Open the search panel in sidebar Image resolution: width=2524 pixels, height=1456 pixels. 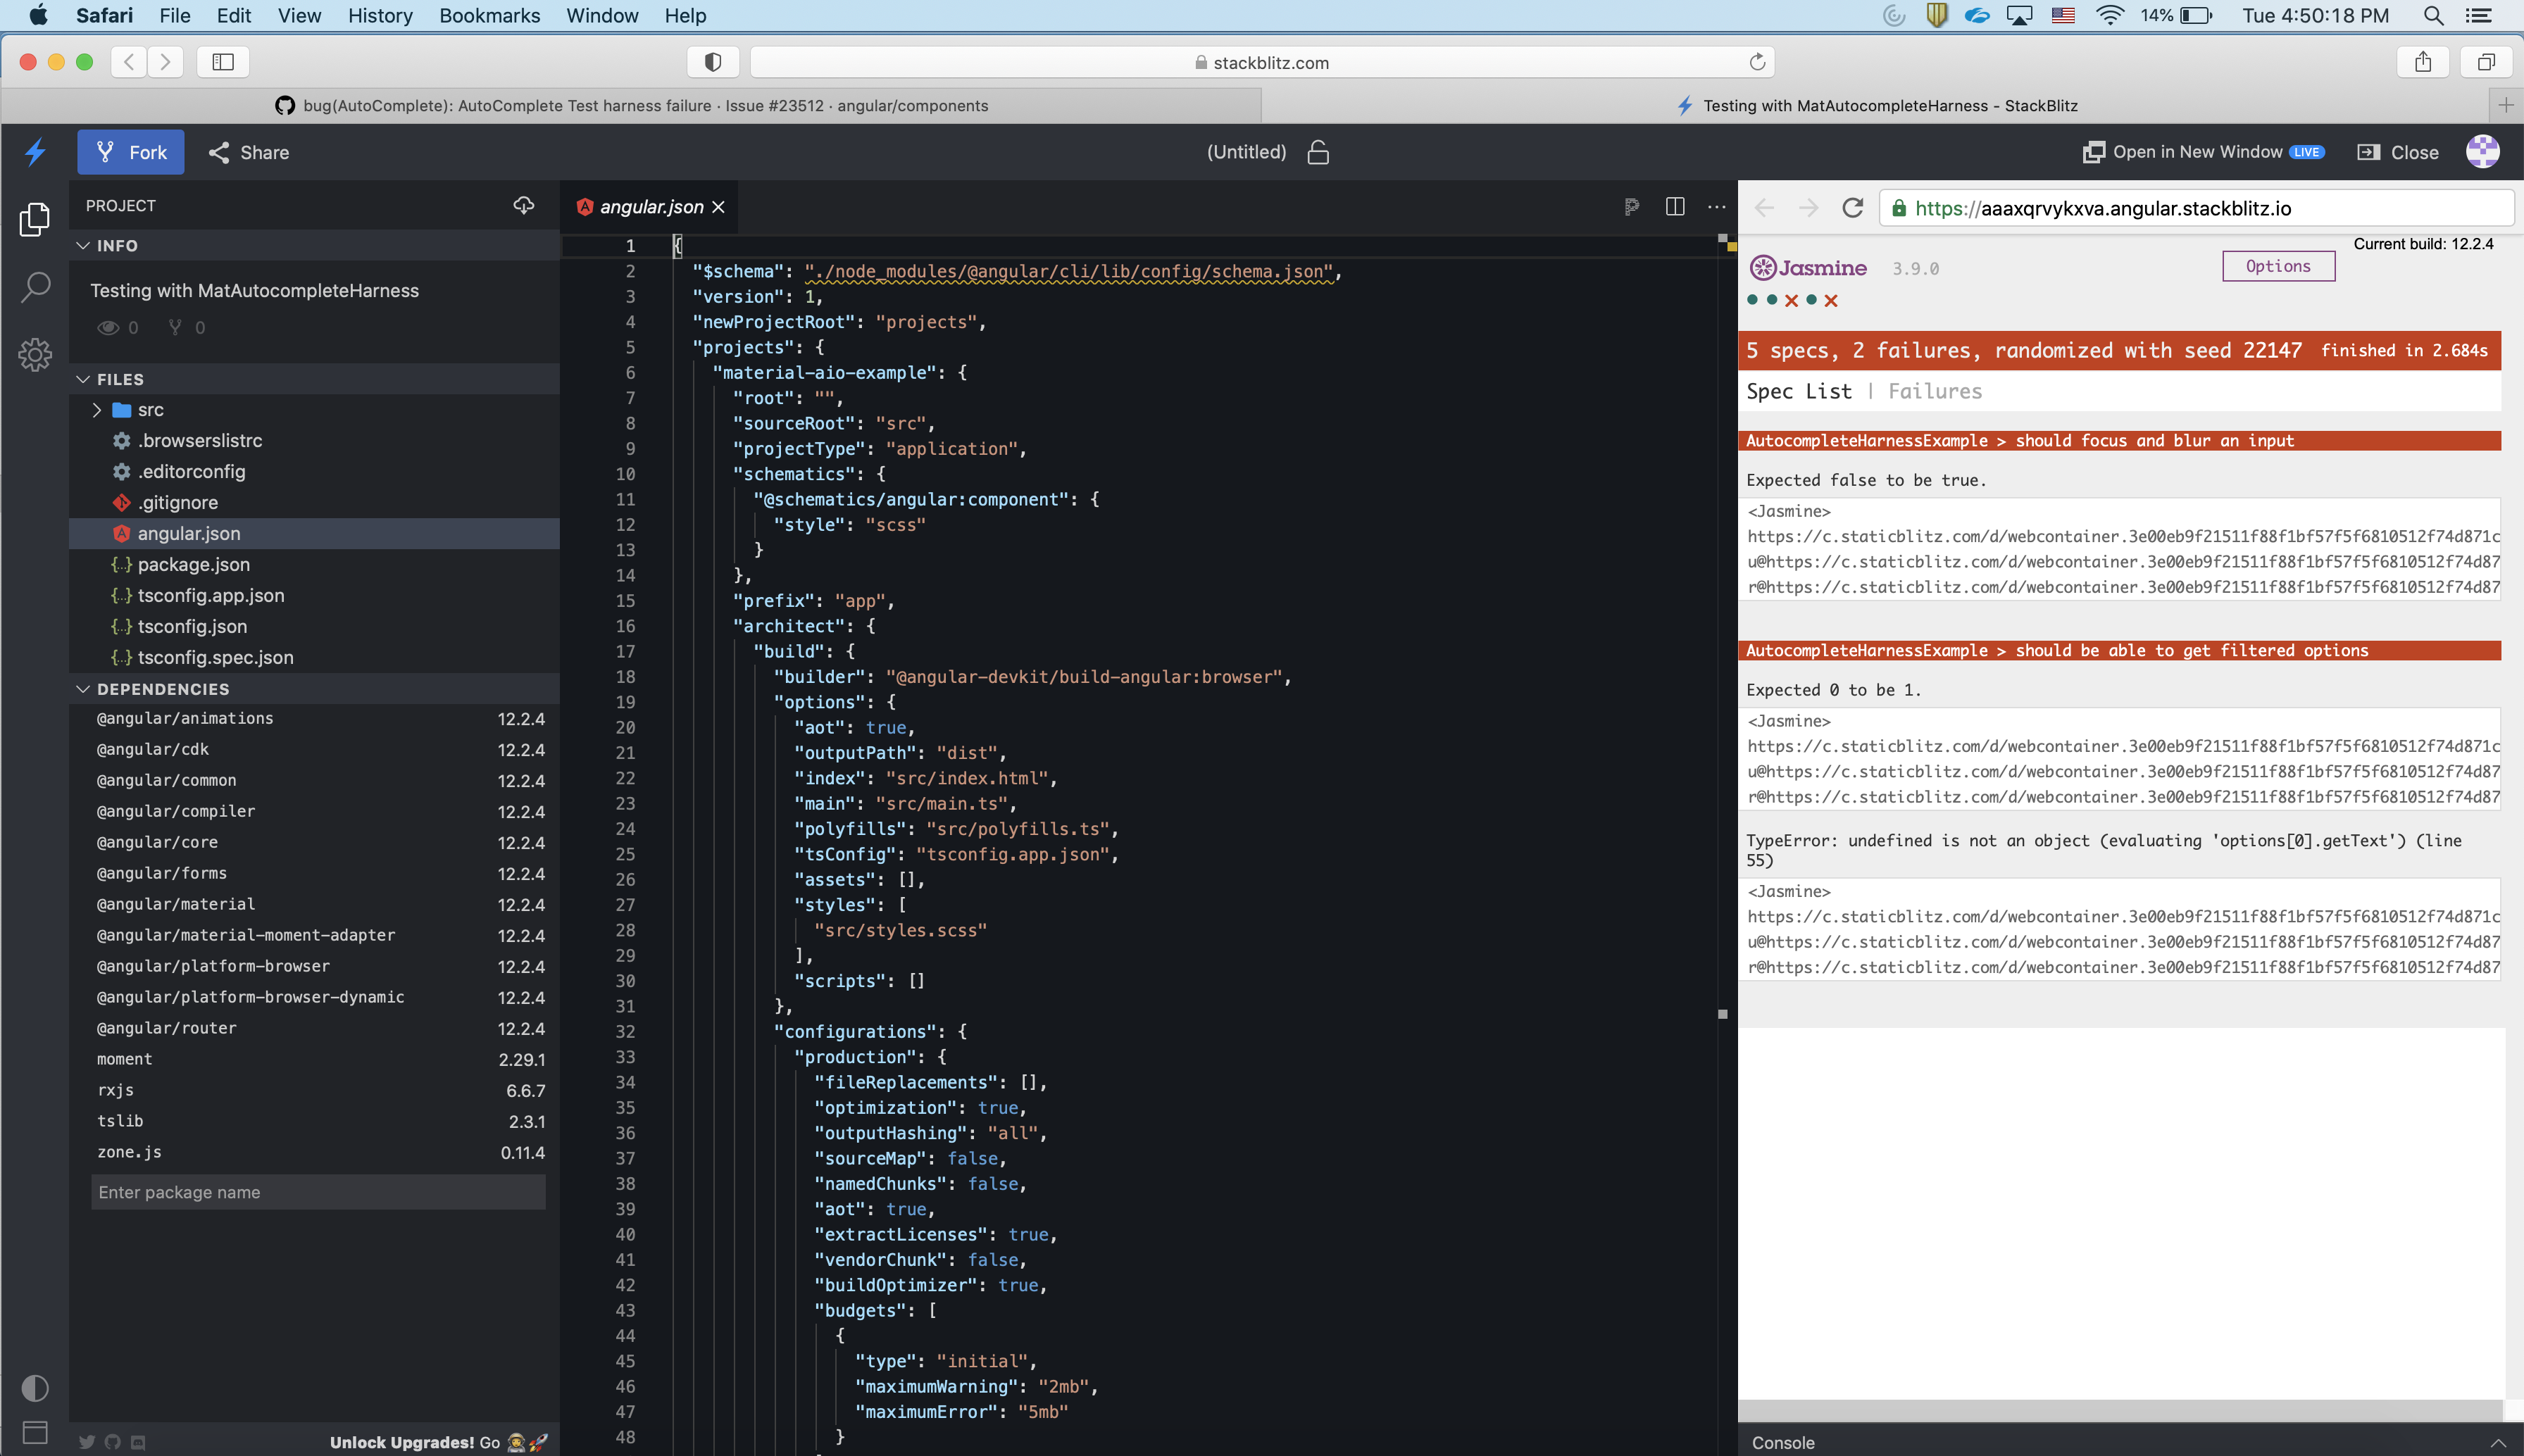pyautogui.click(x=35, y=287)
